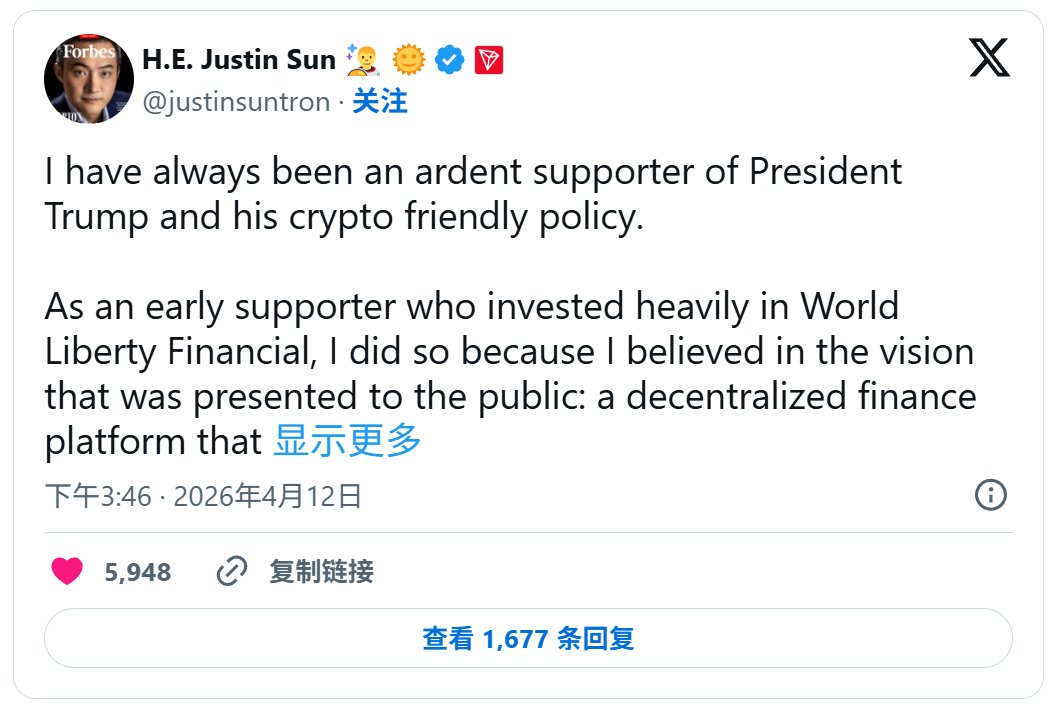Click the display name H.E. Justin Sun

tap(238, 59)
